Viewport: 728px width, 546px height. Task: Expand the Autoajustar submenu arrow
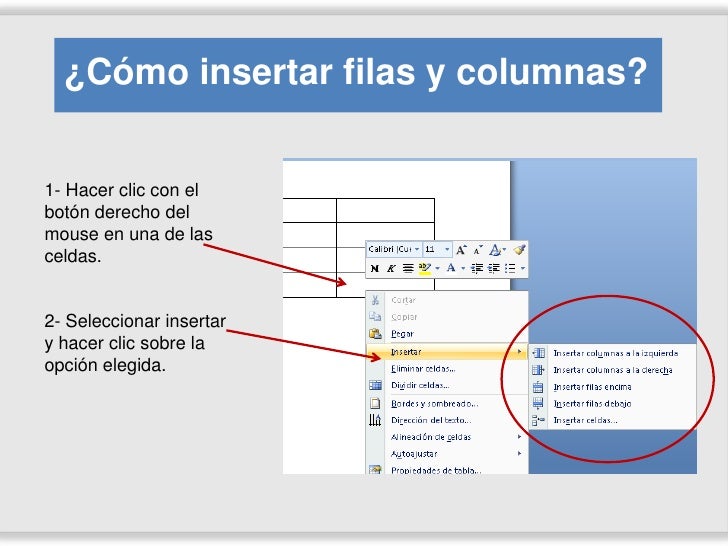[520, 454]
